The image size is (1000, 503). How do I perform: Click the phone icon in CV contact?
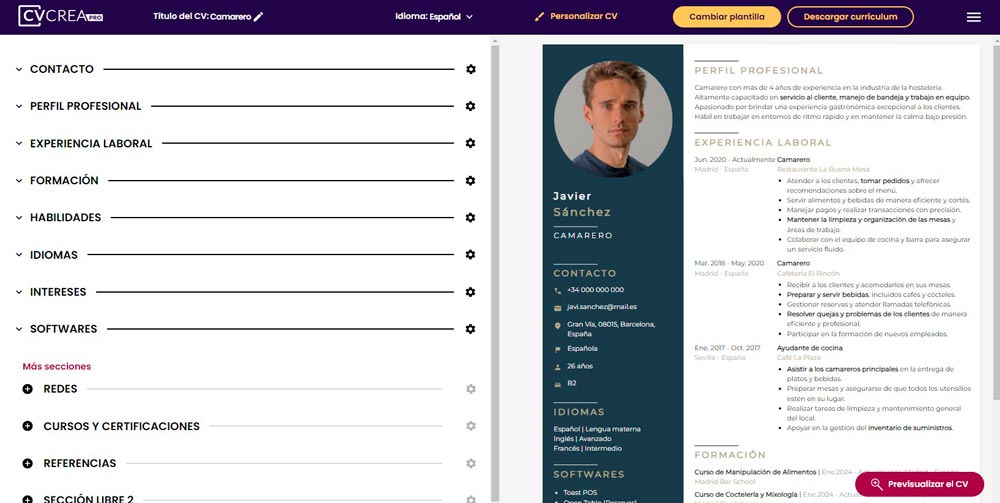click(558, 291)
